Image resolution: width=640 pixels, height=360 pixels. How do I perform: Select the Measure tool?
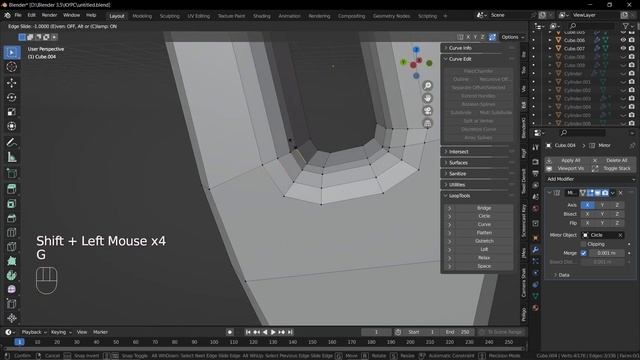(x=11, y=157)
